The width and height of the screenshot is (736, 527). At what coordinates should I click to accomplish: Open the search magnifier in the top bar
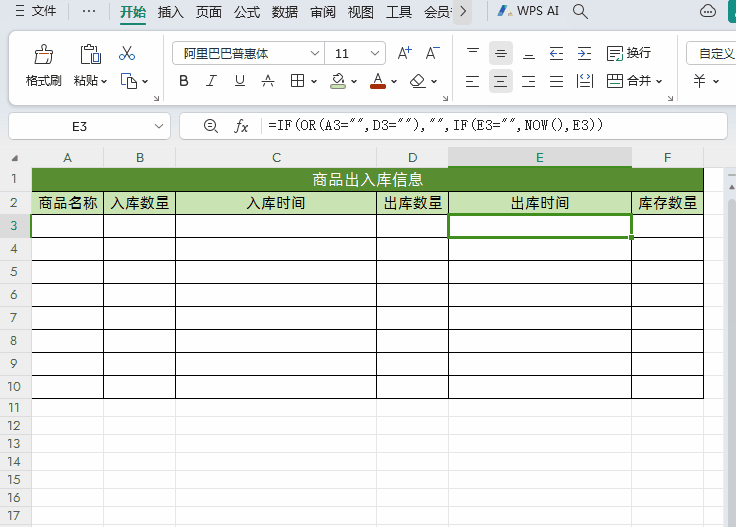tap(580, 11)
